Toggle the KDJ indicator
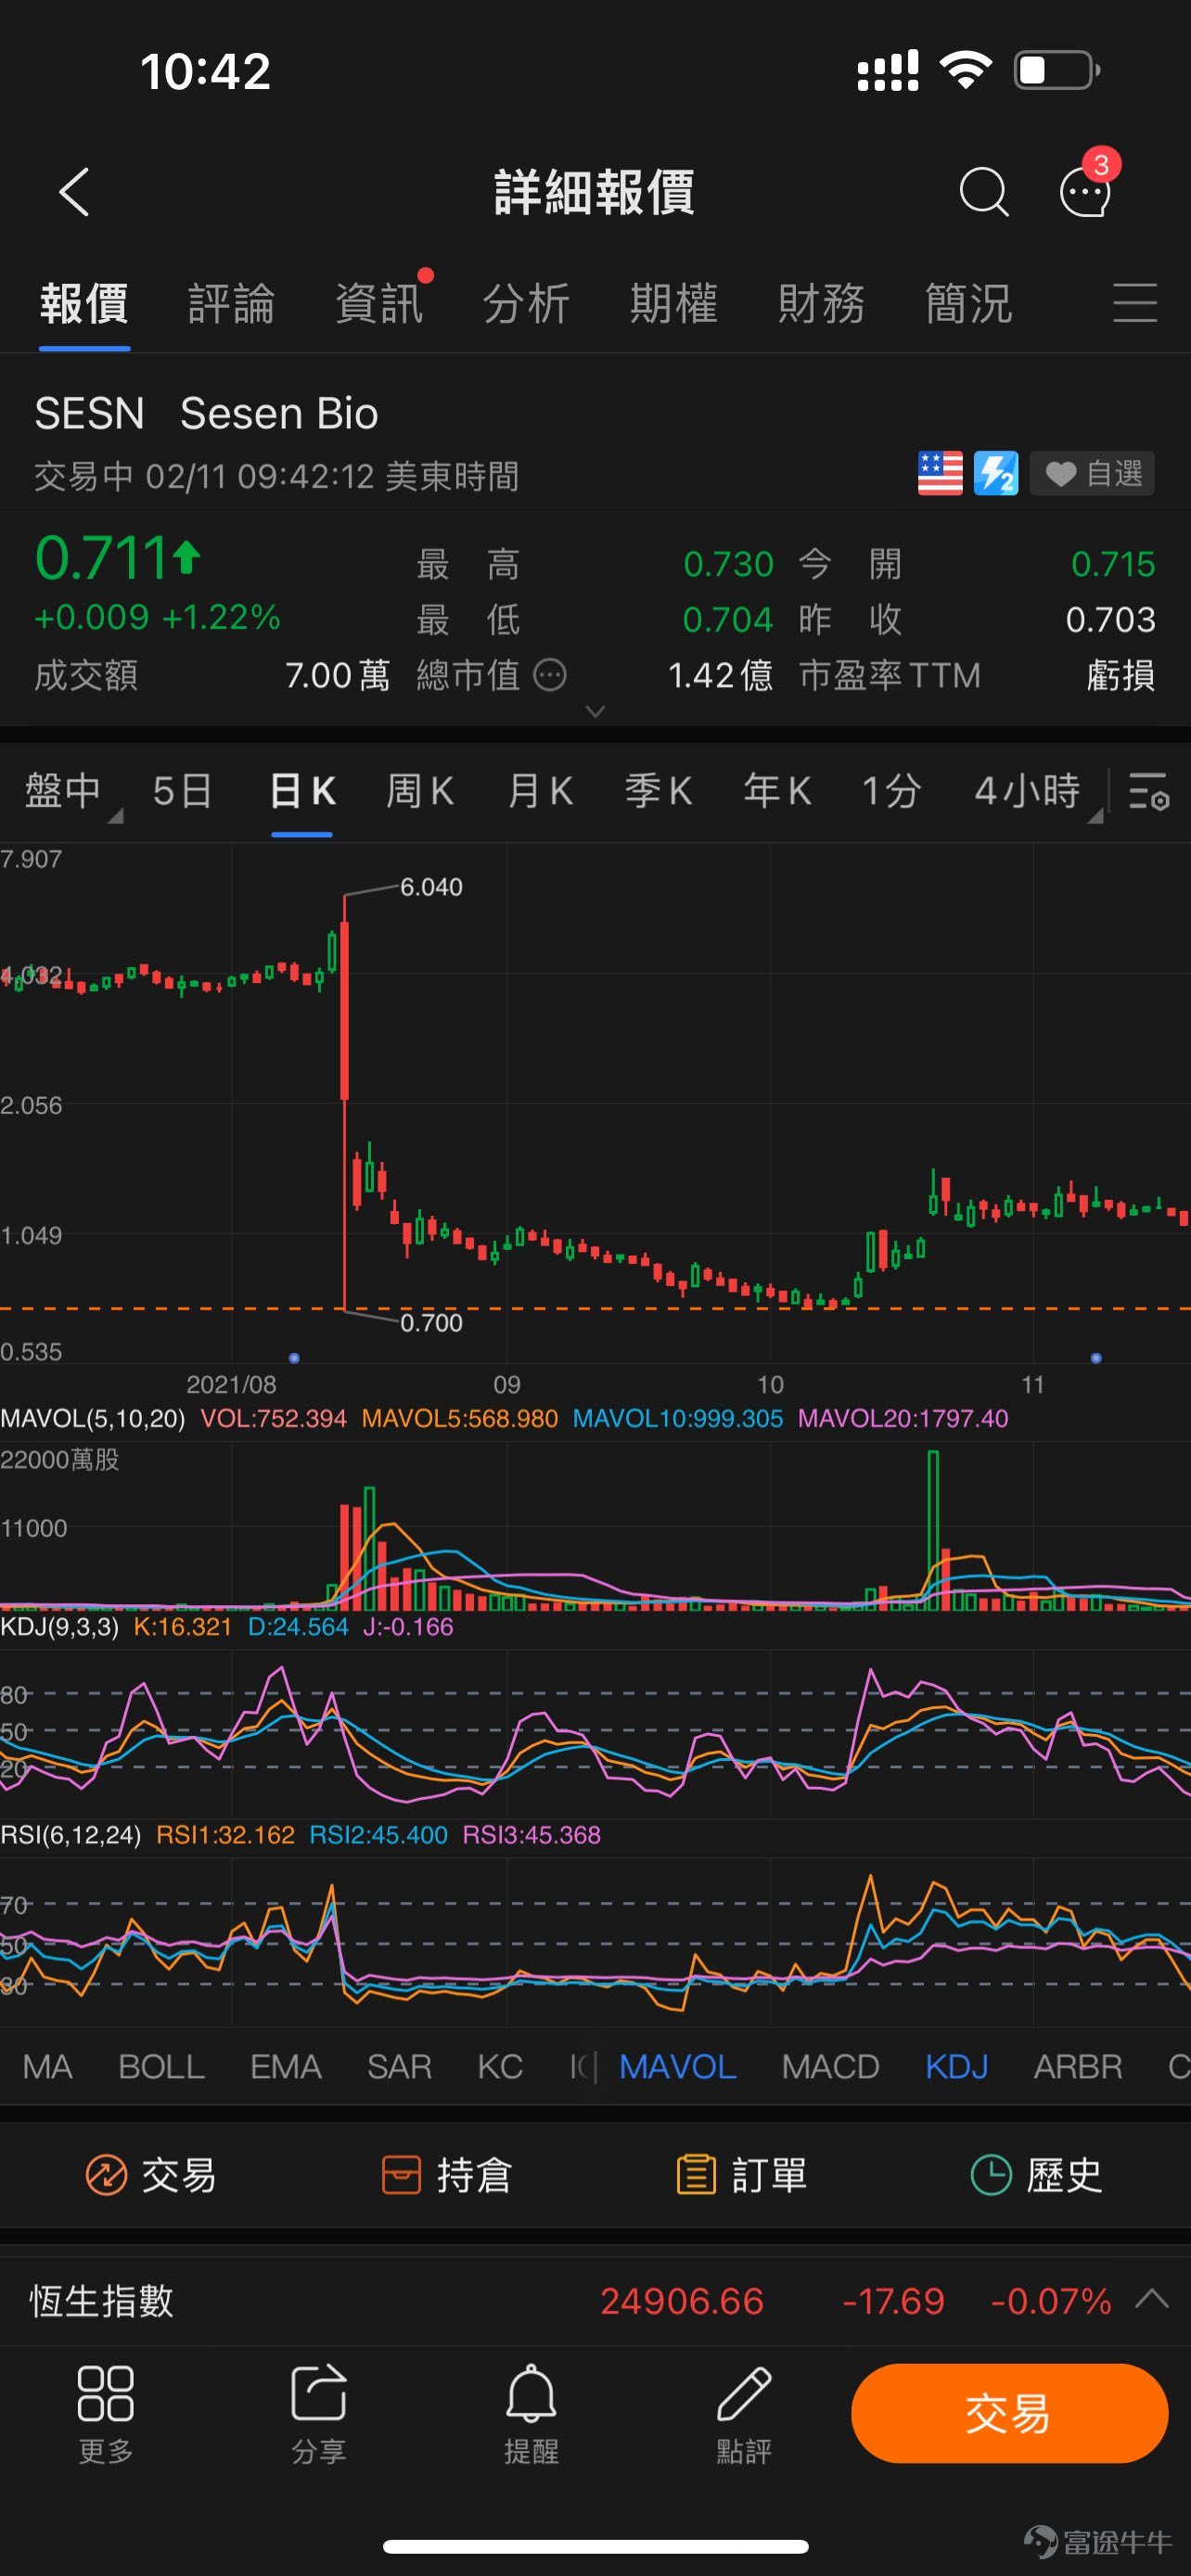Screen dimensions: 1191x2576 pos(957,2067)
